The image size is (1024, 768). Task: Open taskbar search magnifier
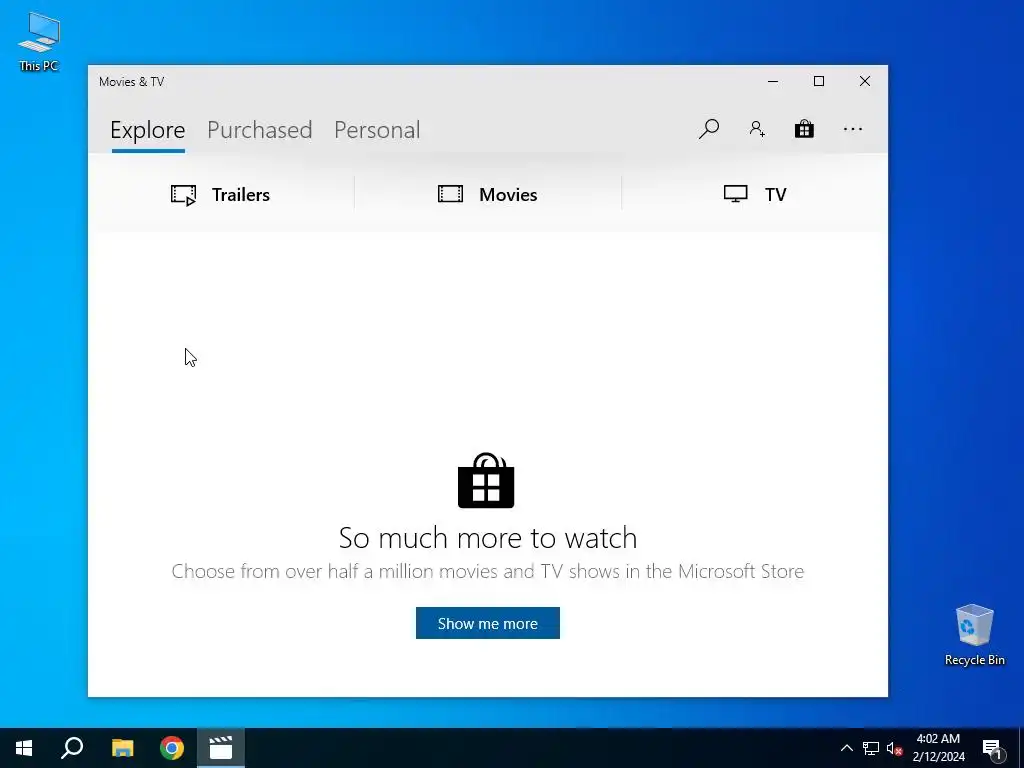tap(72, 748)
